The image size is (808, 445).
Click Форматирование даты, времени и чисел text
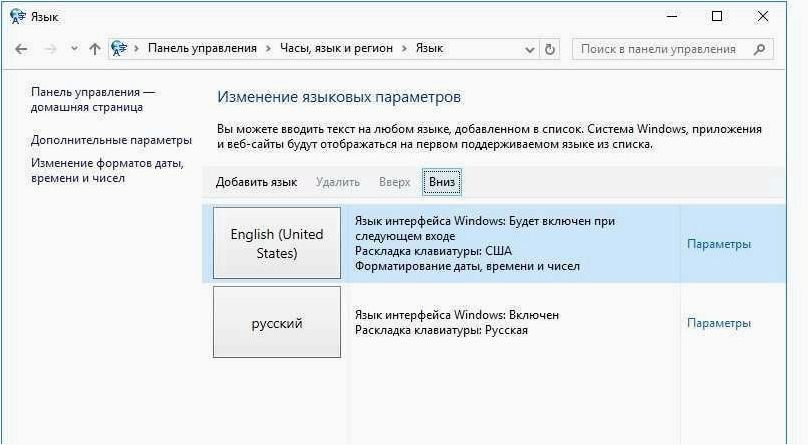click(467, 266)
